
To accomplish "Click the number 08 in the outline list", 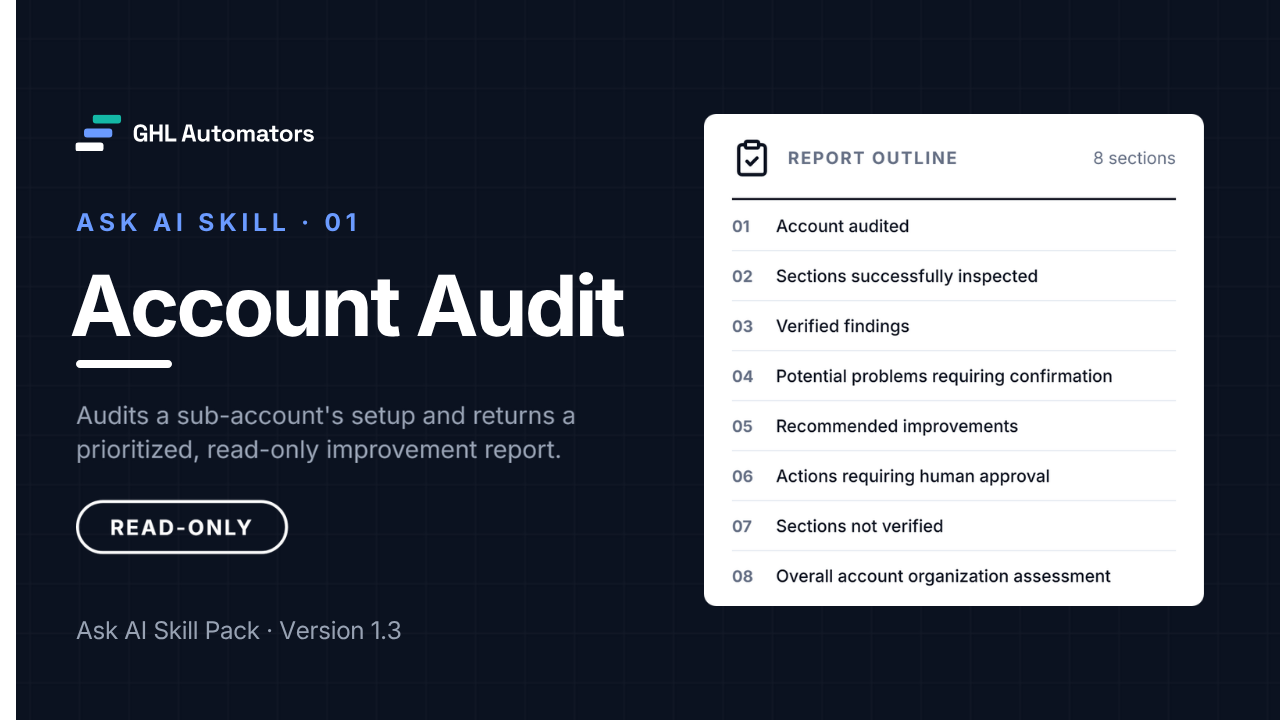I will tap(742, 576).
